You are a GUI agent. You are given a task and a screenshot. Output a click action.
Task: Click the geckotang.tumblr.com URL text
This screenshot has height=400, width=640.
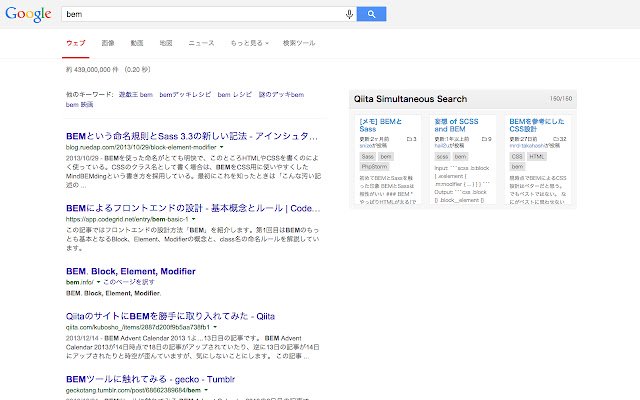click(133, 390)
